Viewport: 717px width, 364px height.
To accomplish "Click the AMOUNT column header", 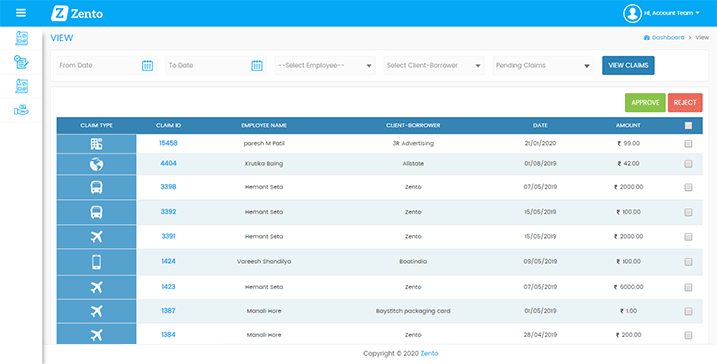I will pos(628,125).
